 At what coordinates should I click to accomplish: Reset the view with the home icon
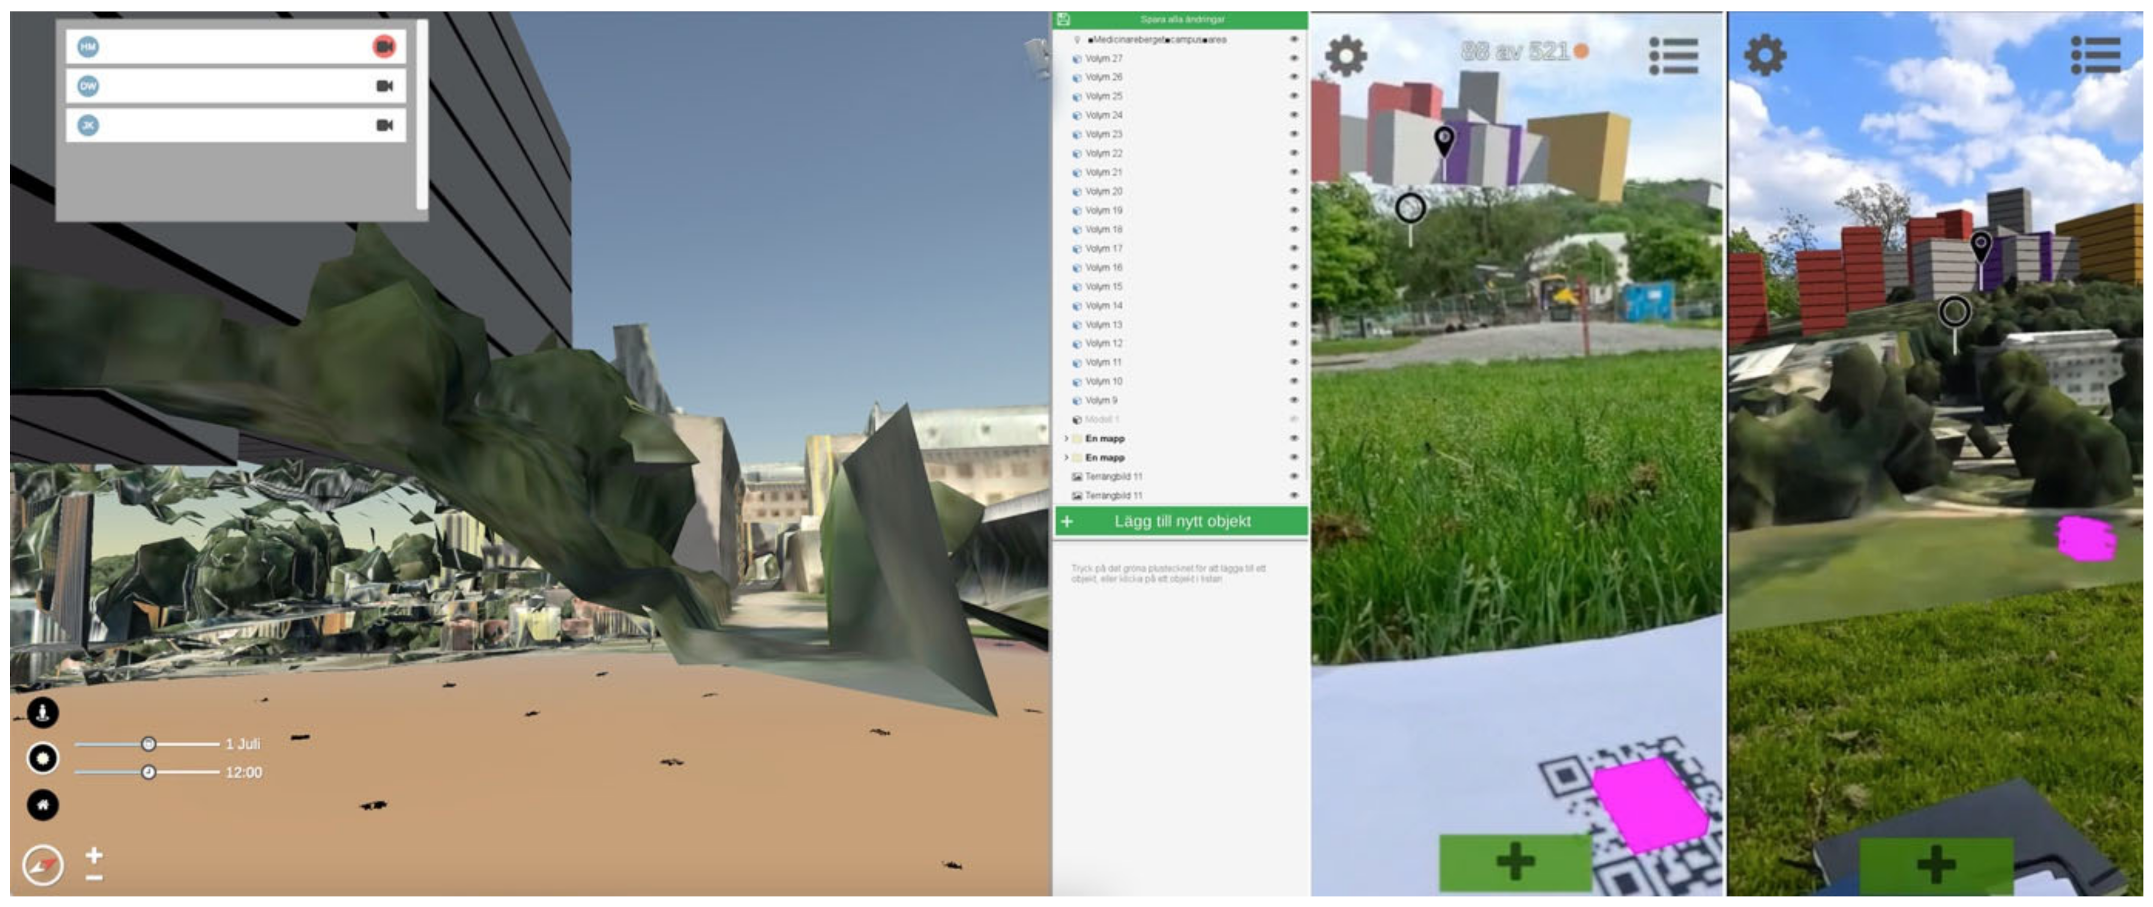42,805
